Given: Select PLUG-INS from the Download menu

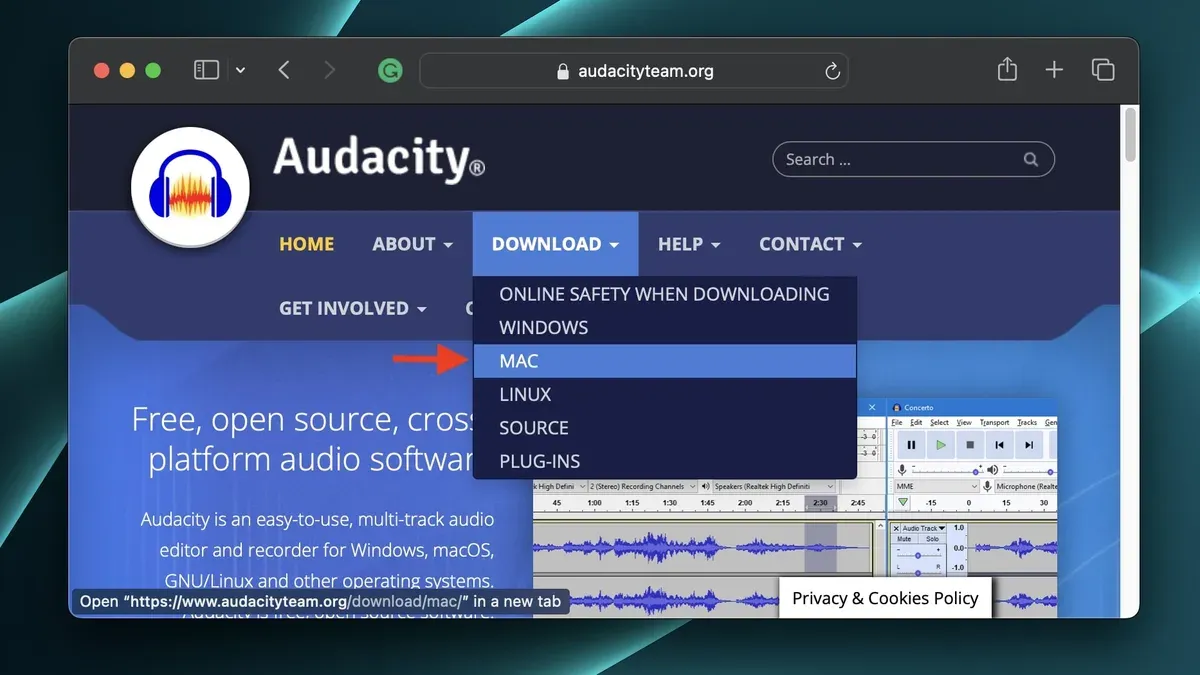Looking at the screenshot, I should pyautogui.click(x=664, y=461).
